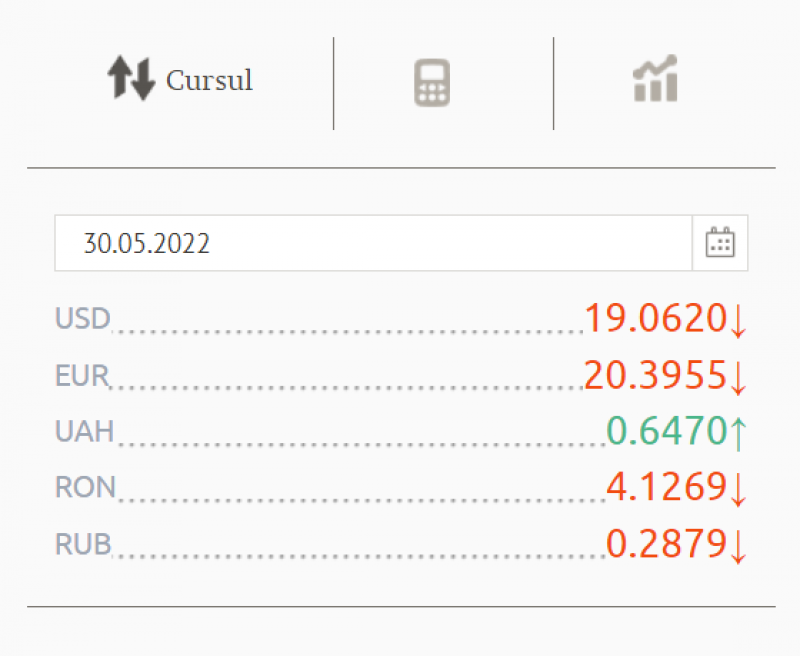Click the down arrow beside RON rate
The width and height of the screenshot is (800, 656).
[x=738, y=489]
